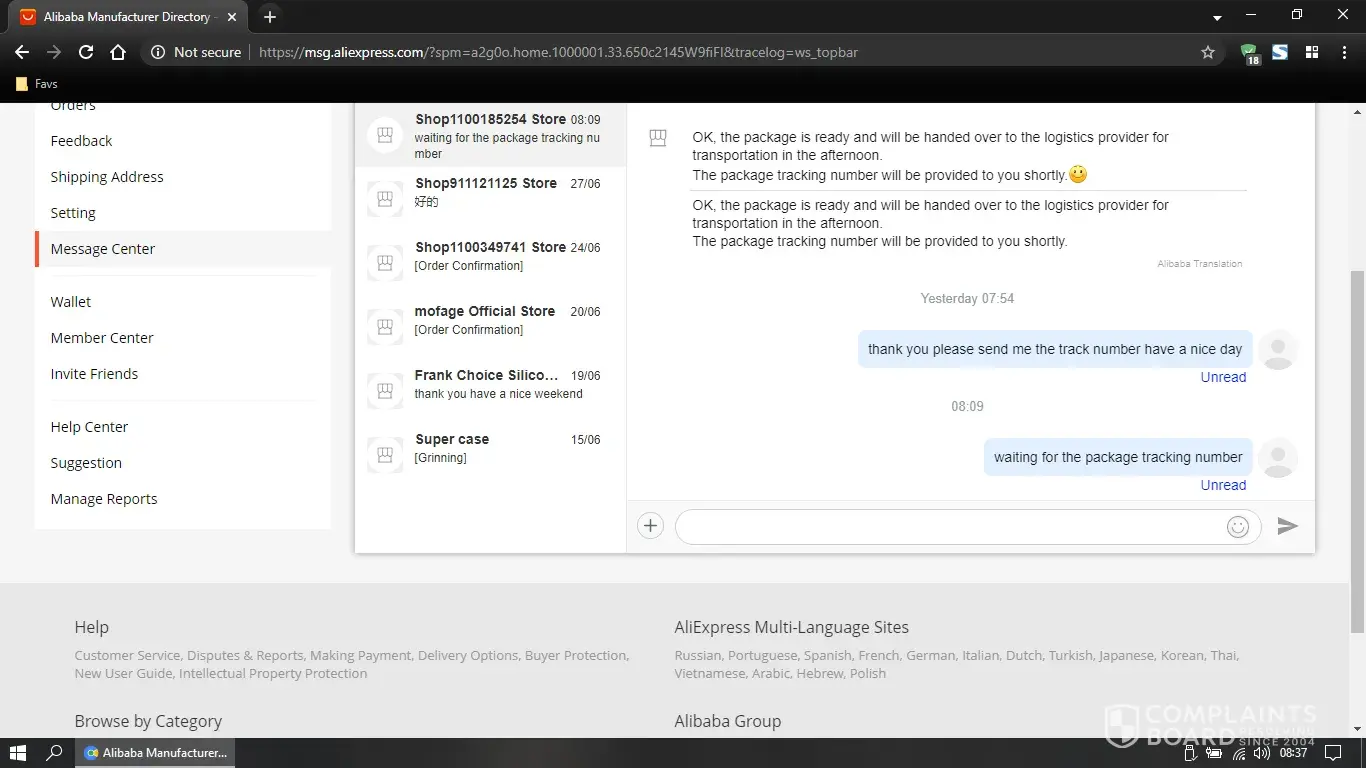Reload the page using the refresh icon
Viewport: 1366px width, 768px height.
coord(86,52)
